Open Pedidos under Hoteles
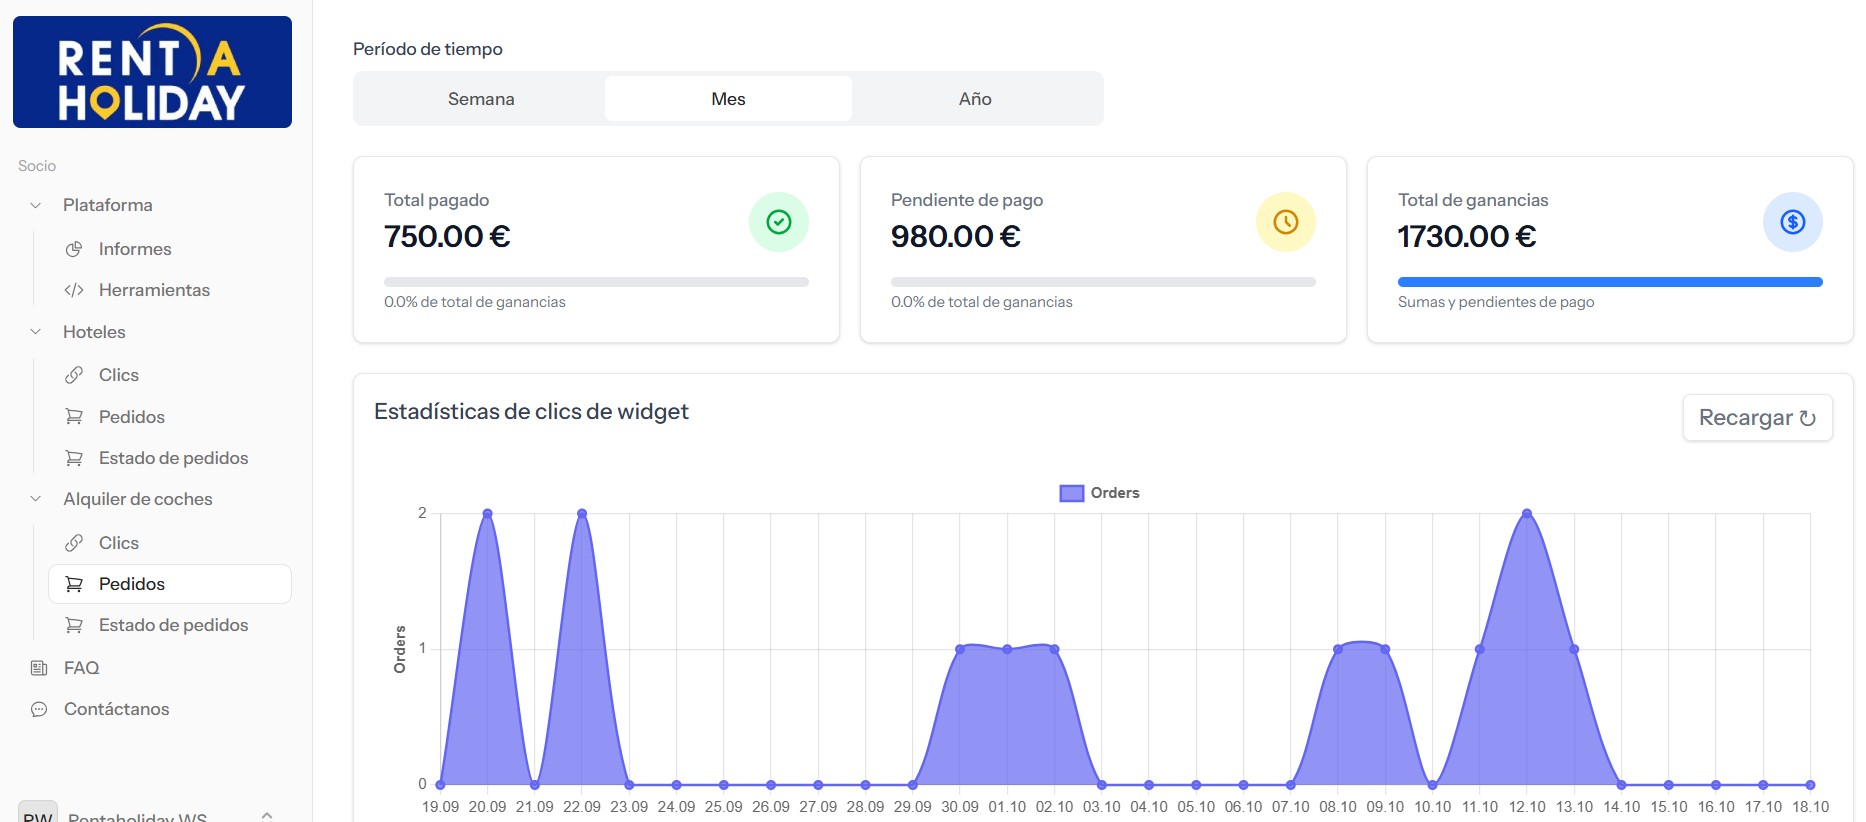Image resolution: width=1866 pixels, height=822 pixels. [x=131, y=417]
